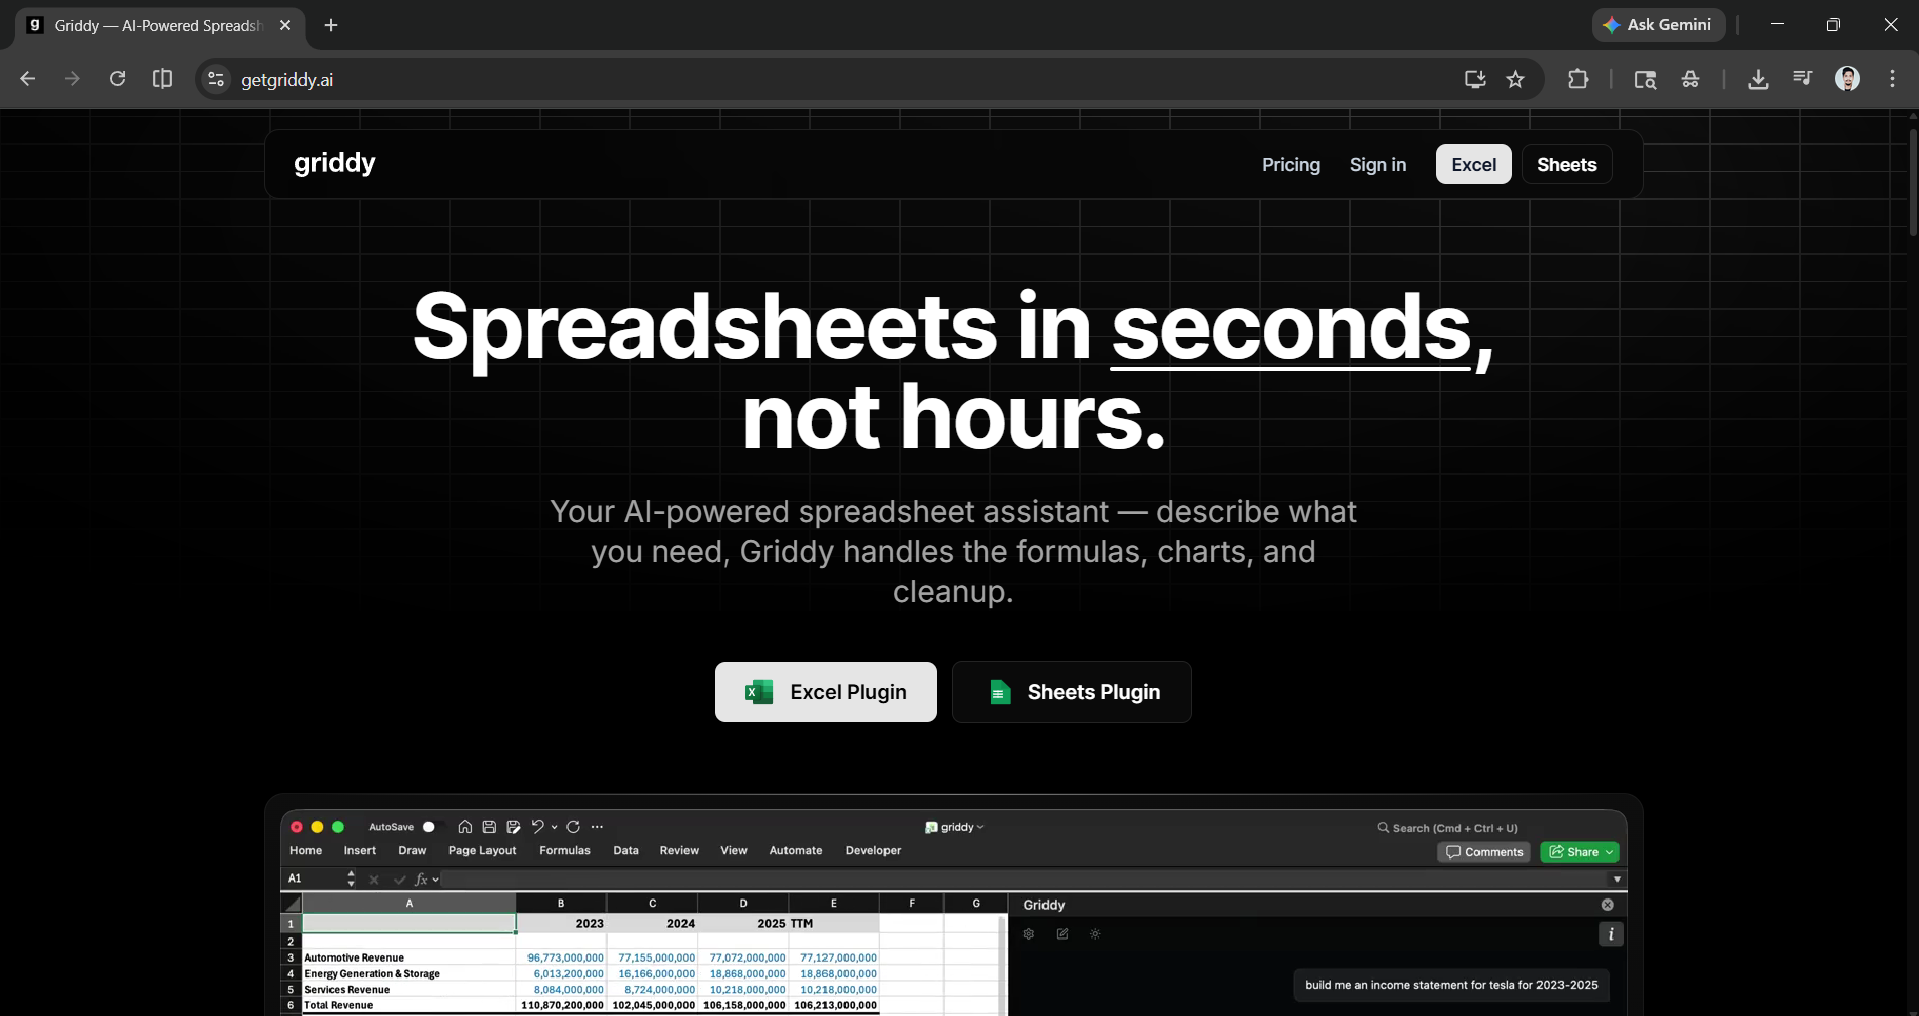Open Comments in the spreadsheet
The height and width of the screenshot is (1016, 1919).
click(x=1484, y=852)
